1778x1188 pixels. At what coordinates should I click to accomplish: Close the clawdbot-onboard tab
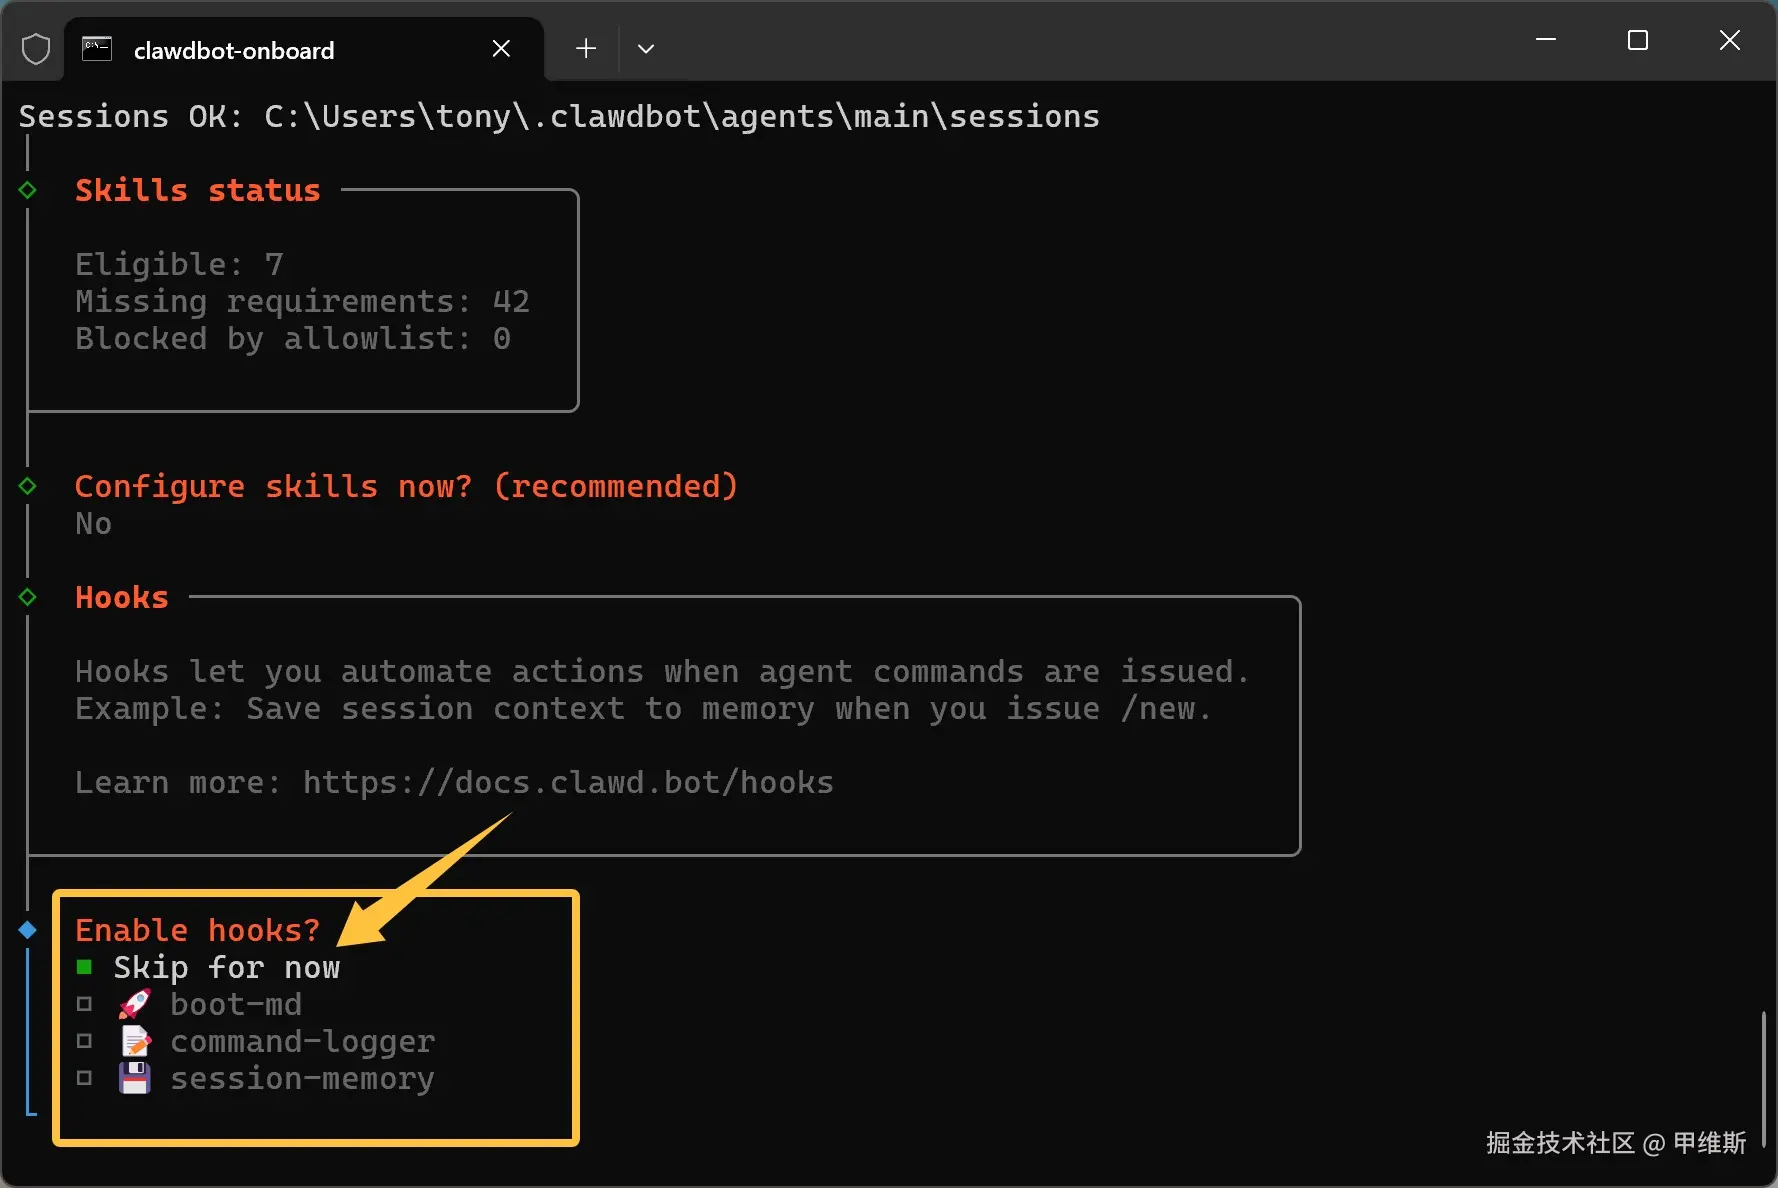pos(502,49)
